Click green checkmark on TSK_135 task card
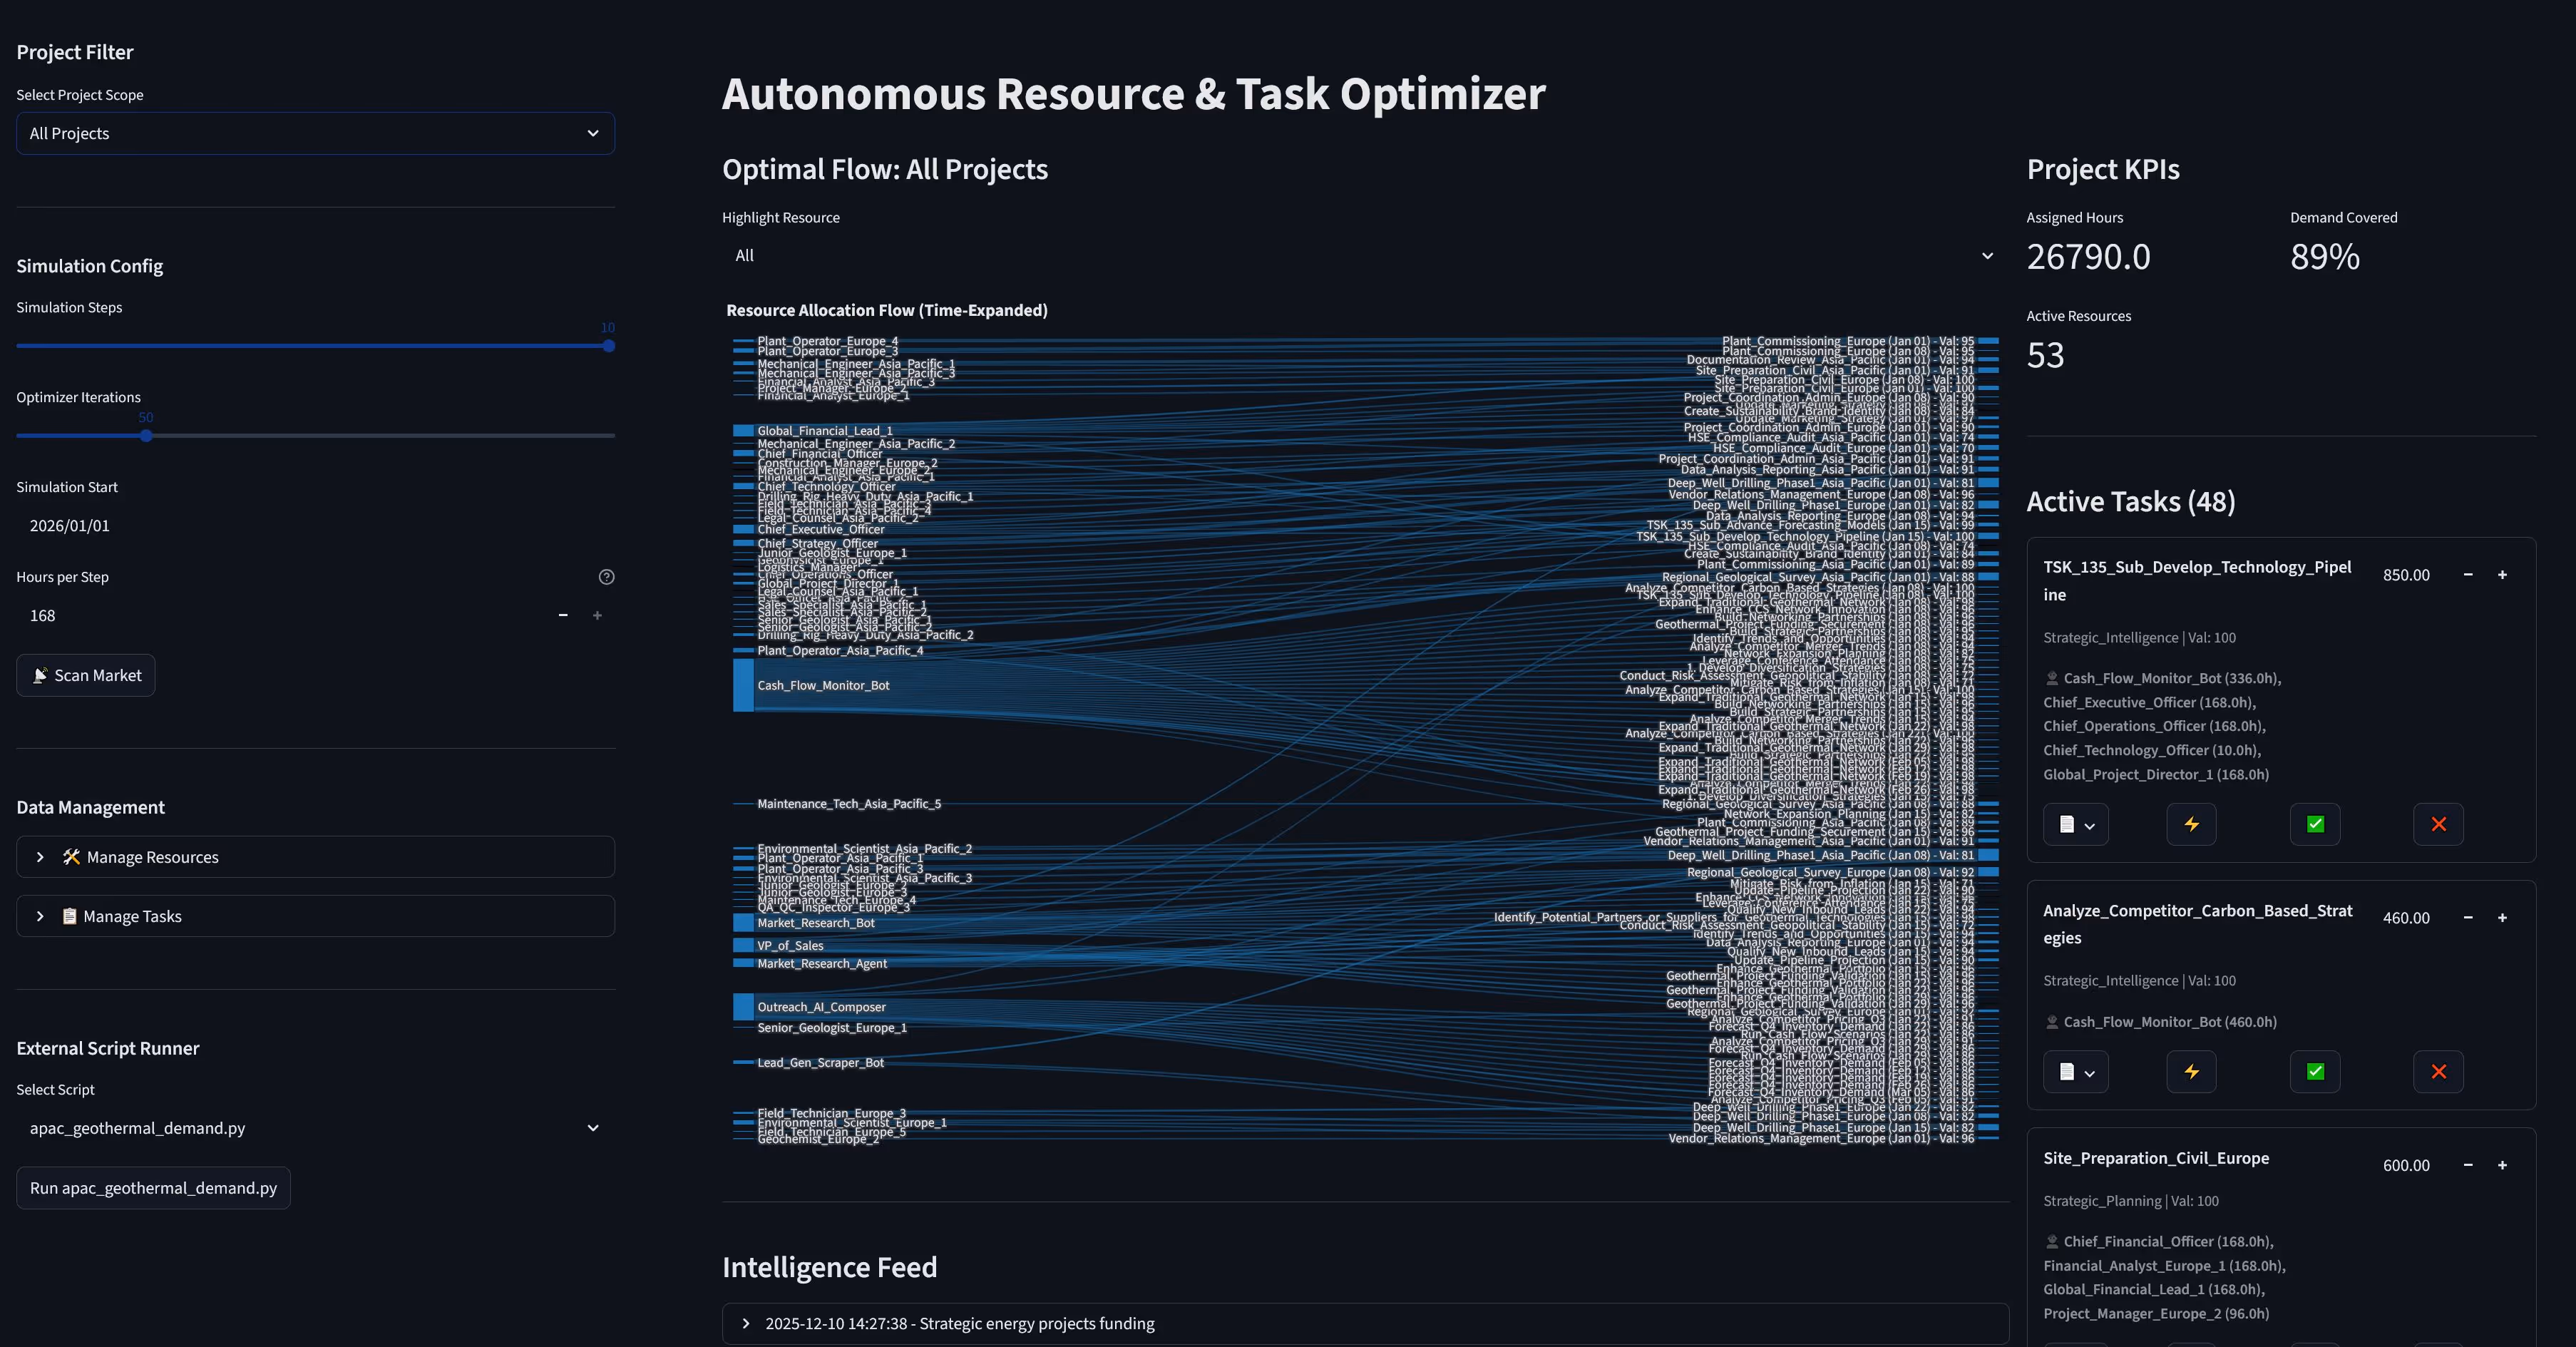Screen dimensions: 2576x1347 point(2315,824)
